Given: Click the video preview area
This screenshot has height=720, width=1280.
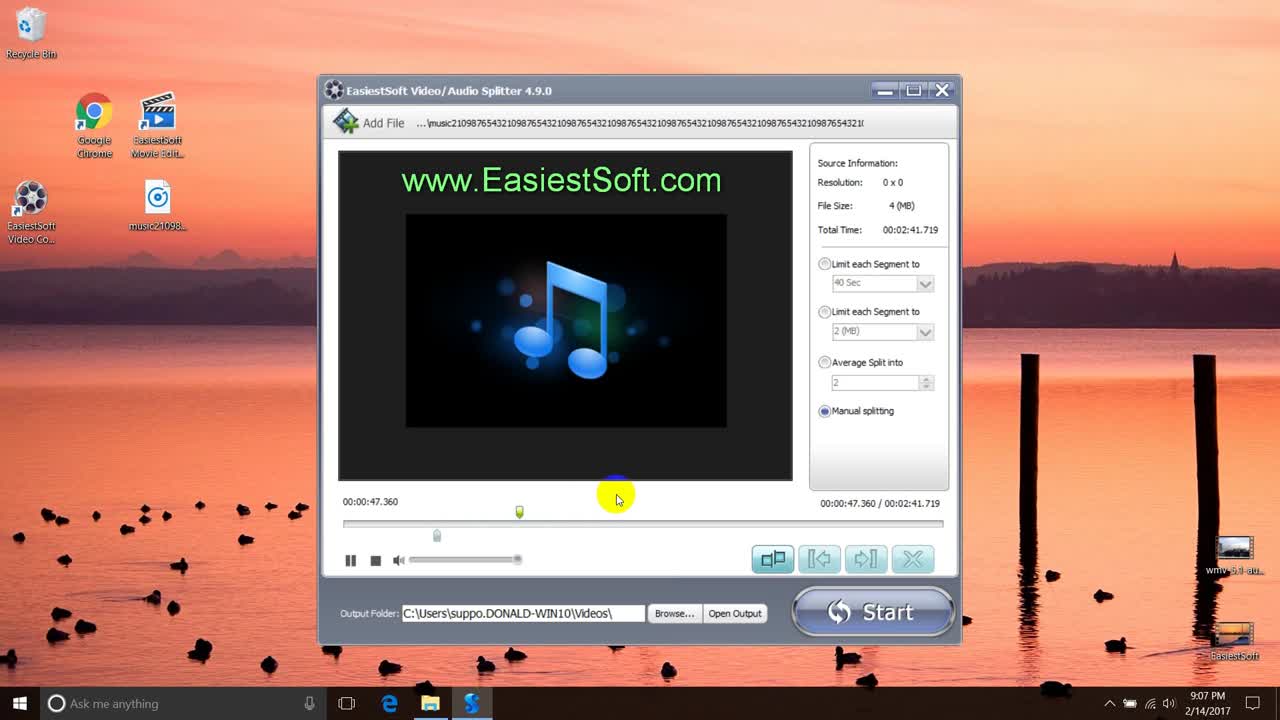Looking at the screenshot, I should tap(565, 316).
